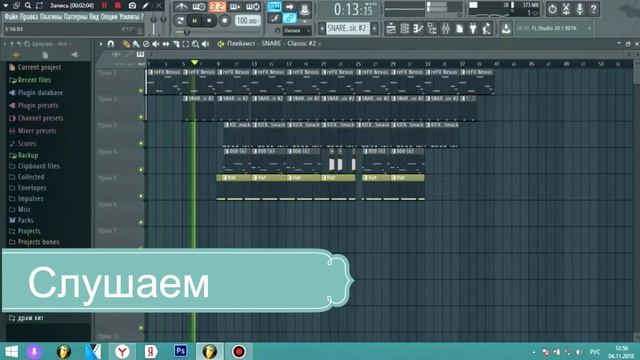Pause playback with the transport play button
This screenshot has height=360, width=640.
(x=195, y=21)
